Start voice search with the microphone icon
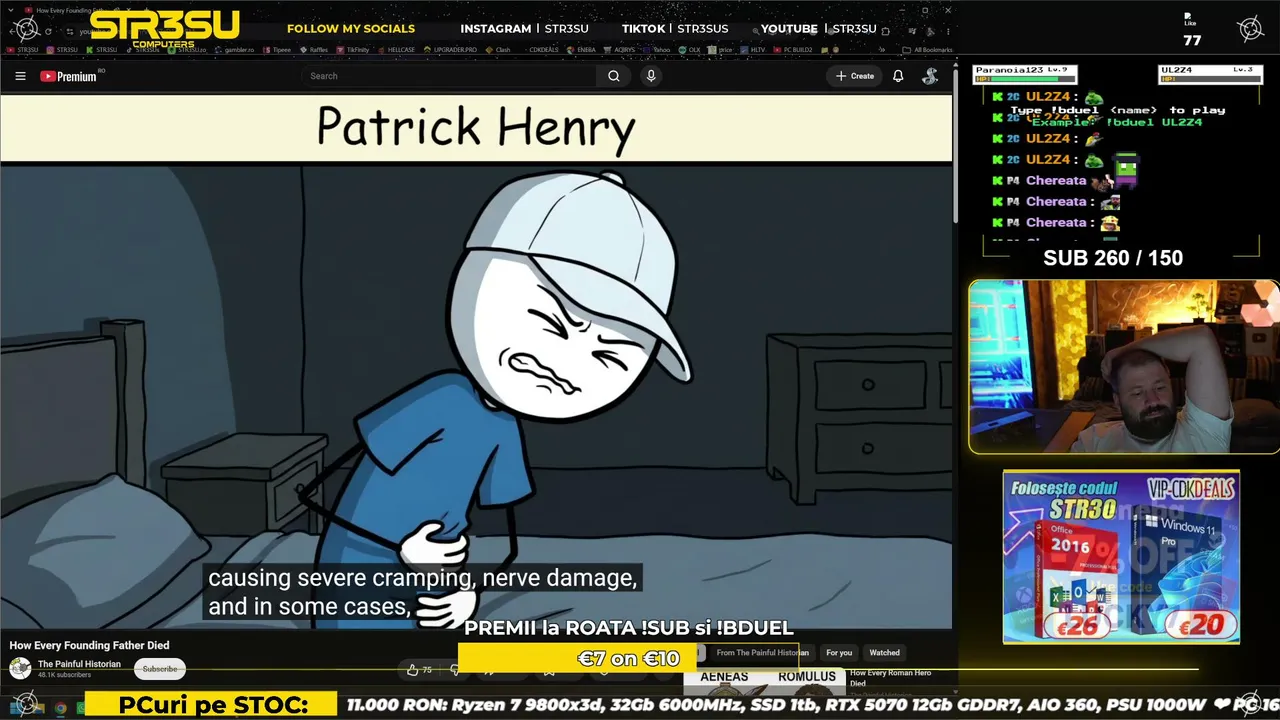Screen dimensions: 1280x720 pos(651,76)
